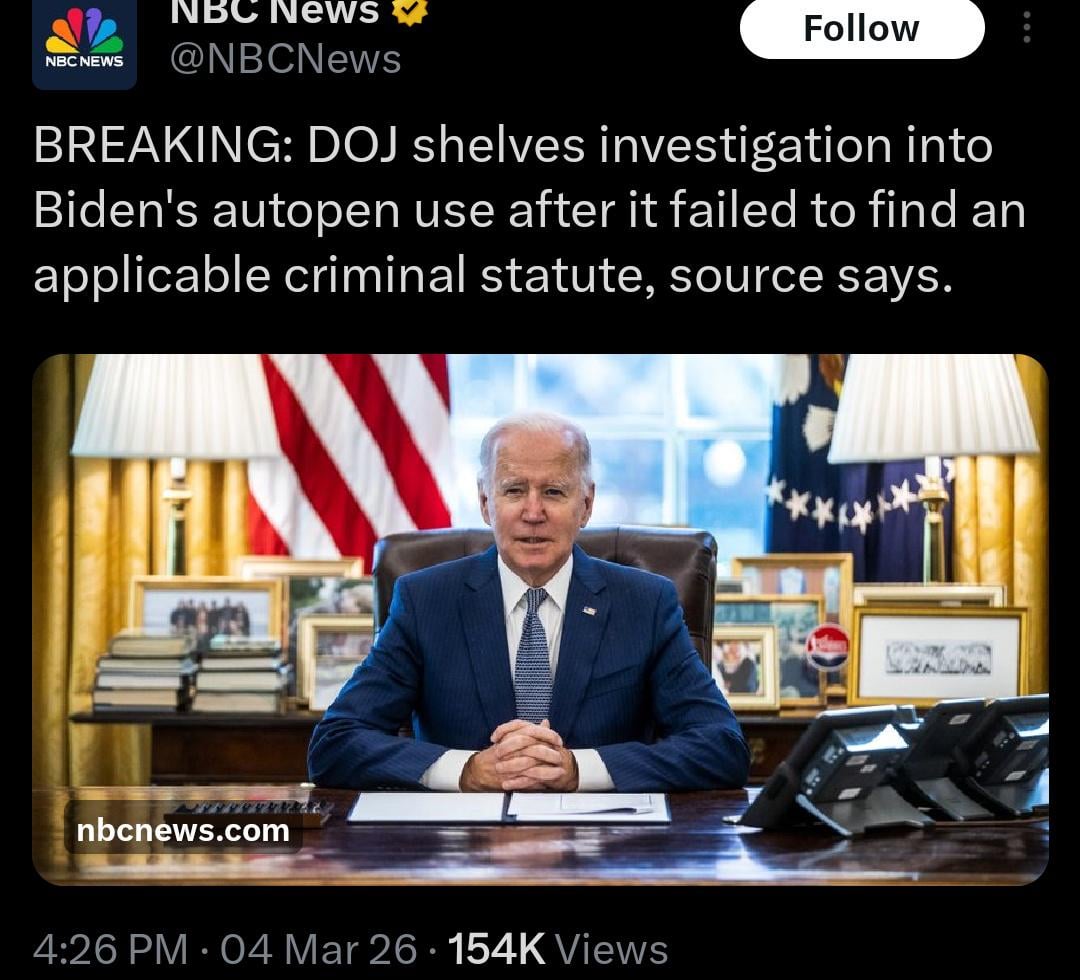The width and height of the screenshot is (1080, 980).
Task: Click the stacked books in the photo
Action: [x=189, y=674]
